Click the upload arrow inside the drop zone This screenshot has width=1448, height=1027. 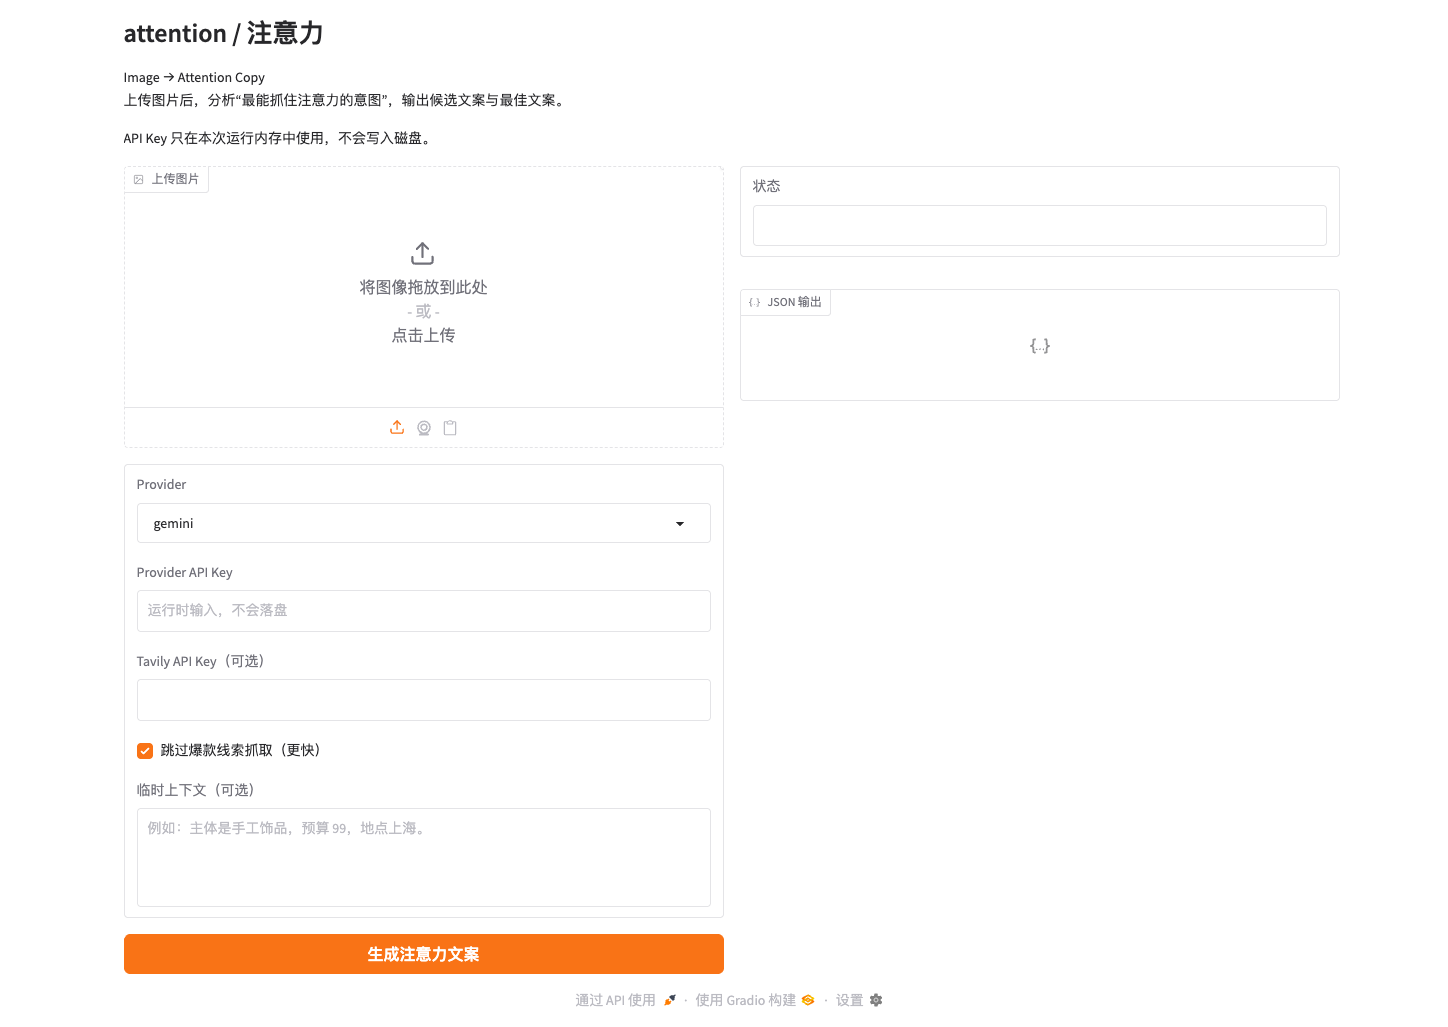(422, 253)
